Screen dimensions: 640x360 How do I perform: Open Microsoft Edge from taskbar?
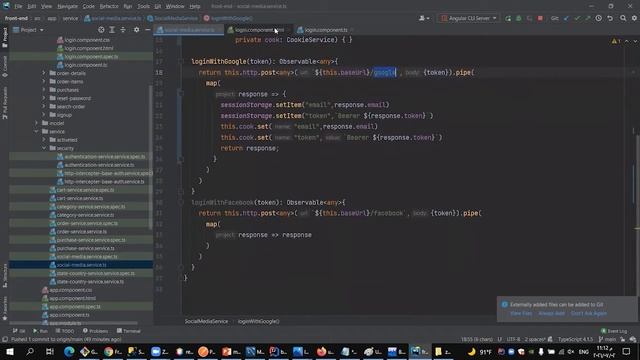coord(69,351)
